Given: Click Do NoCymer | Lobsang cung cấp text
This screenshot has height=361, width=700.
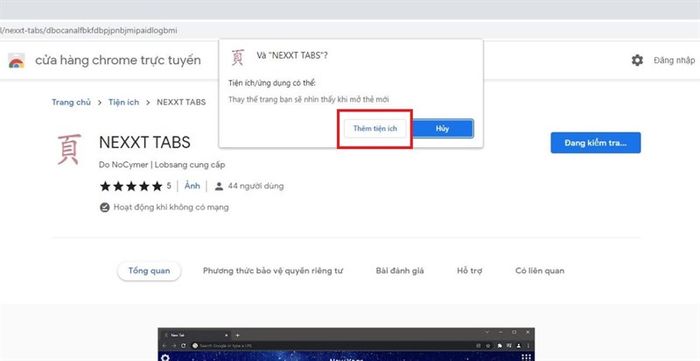Looking at the screenshot, I should click(x=162, y=165).
